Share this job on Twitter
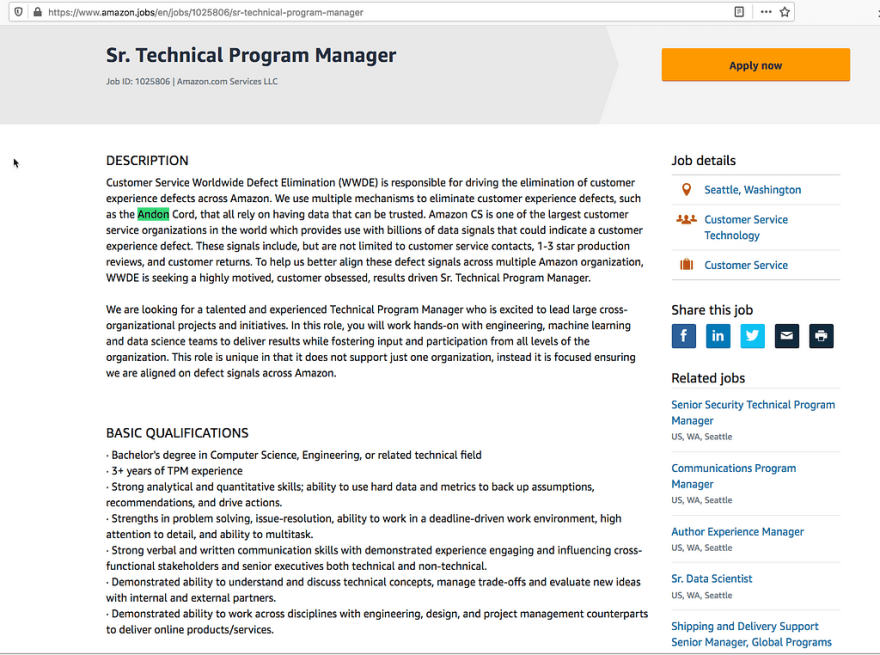880x655 pixels. click(x=752, y=336)
